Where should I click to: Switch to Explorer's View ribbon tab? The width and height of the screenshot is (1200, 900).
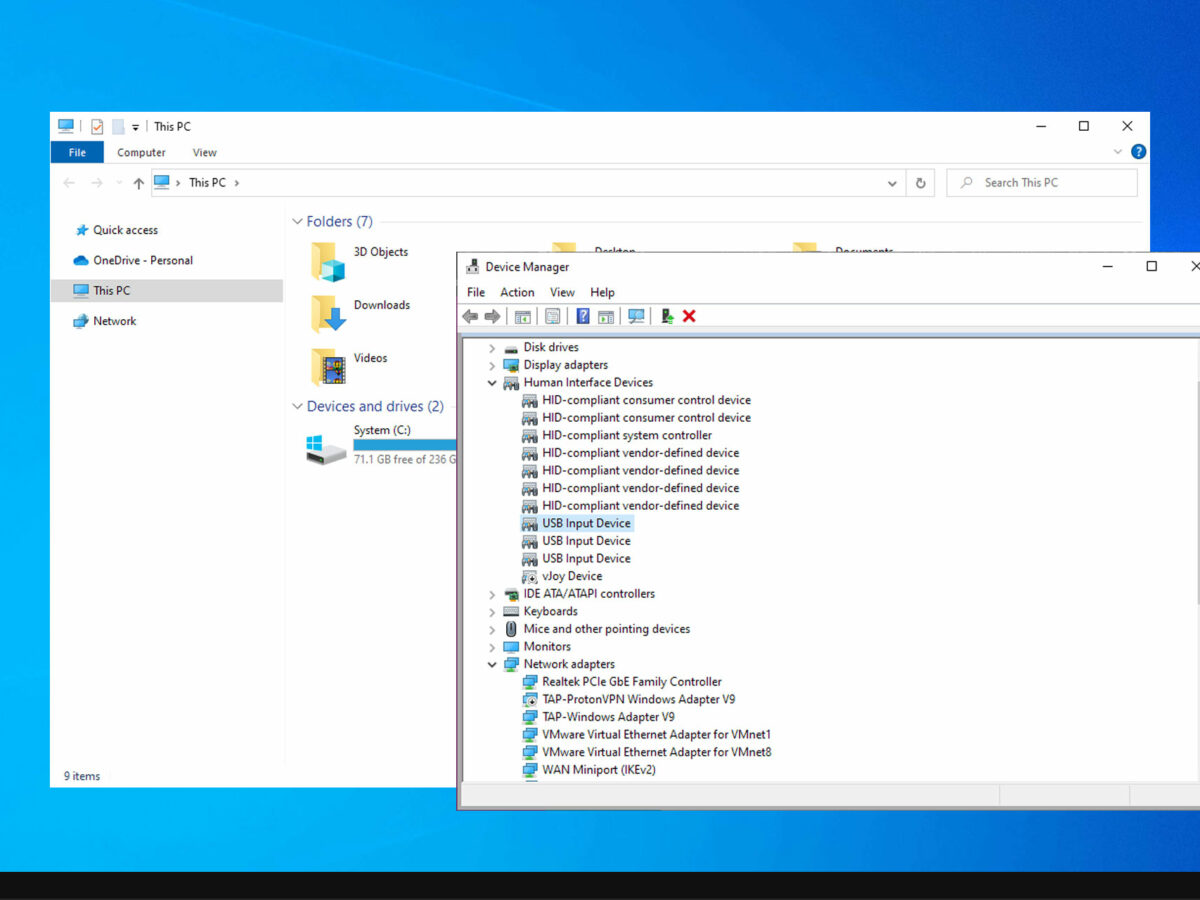[205, 153]
